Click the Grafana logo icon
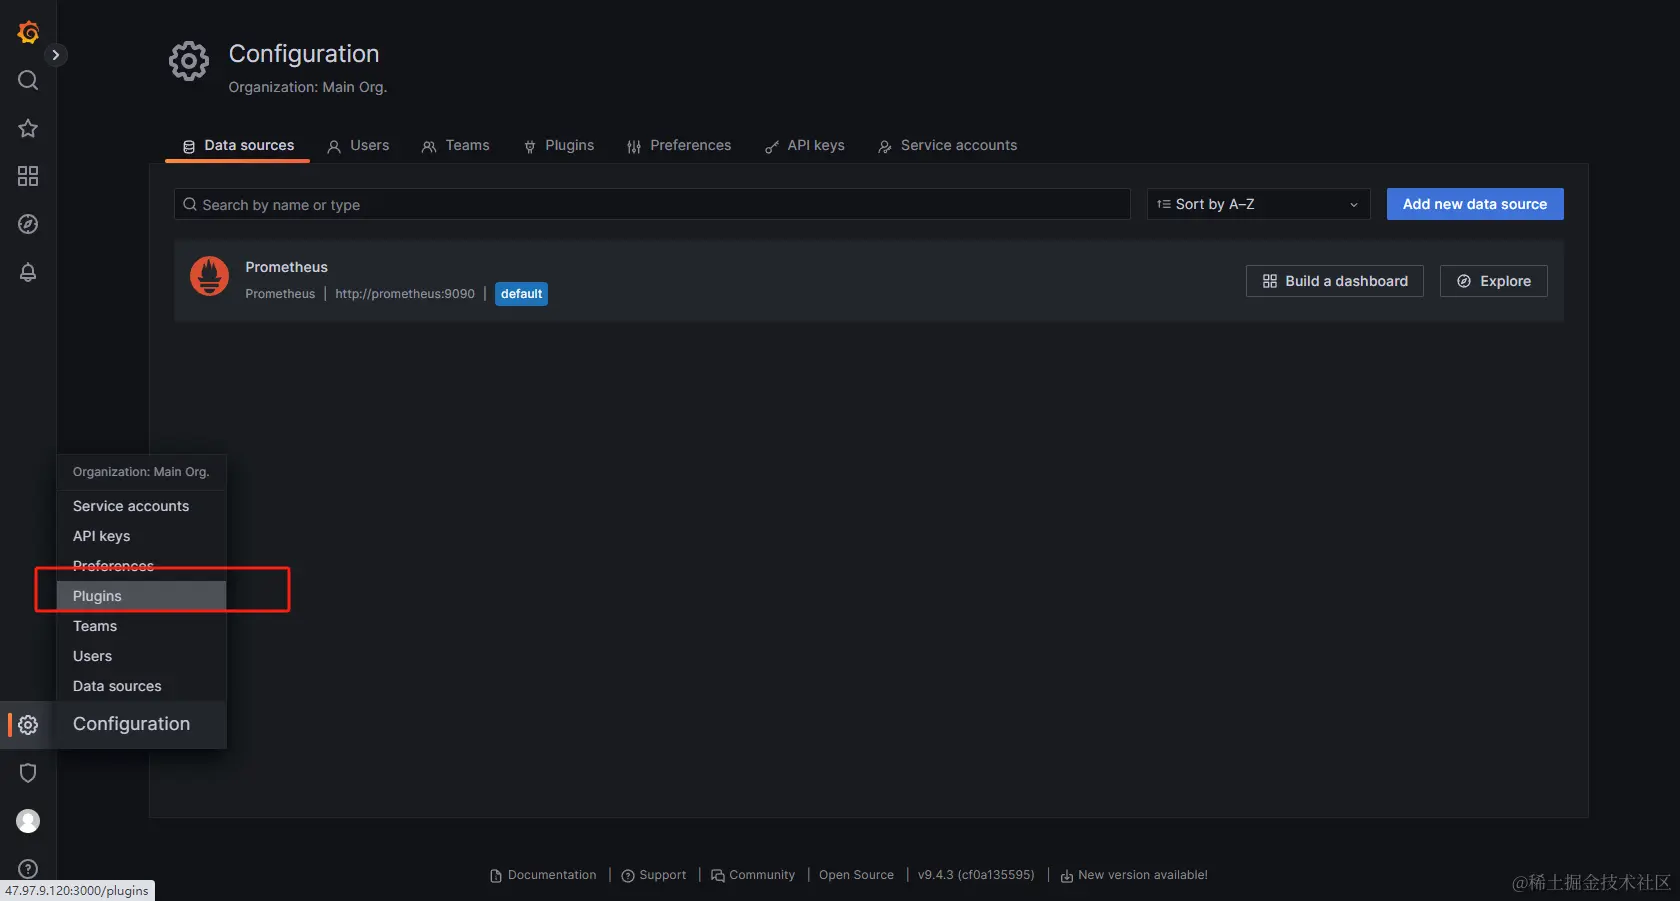Image resolution: width=1680 pixels, height=901 pixels. point(28,32)
